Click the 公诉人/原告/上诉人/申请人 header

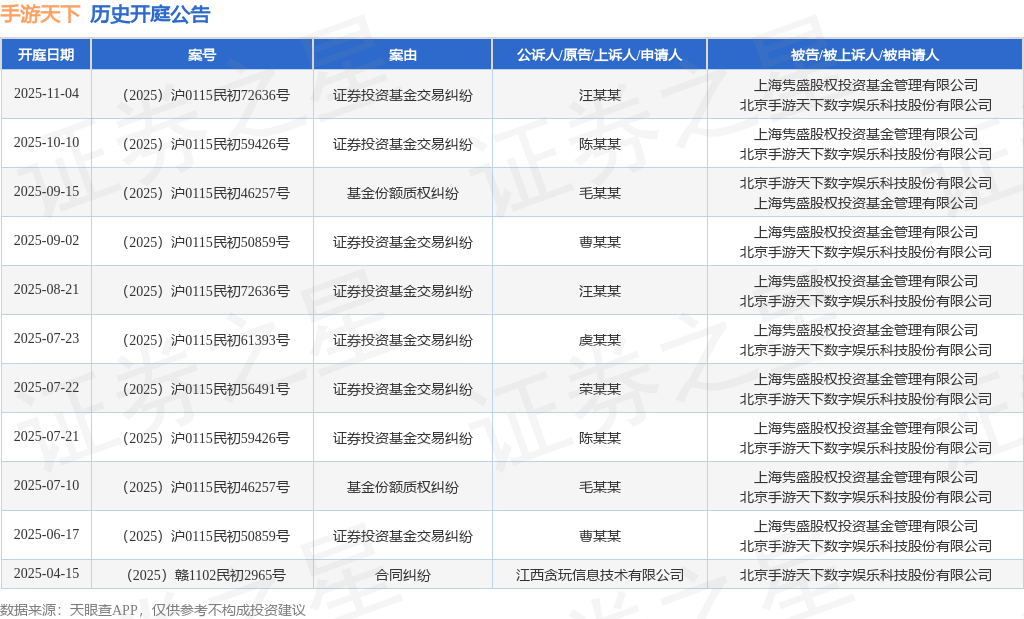tap(600, 55)
